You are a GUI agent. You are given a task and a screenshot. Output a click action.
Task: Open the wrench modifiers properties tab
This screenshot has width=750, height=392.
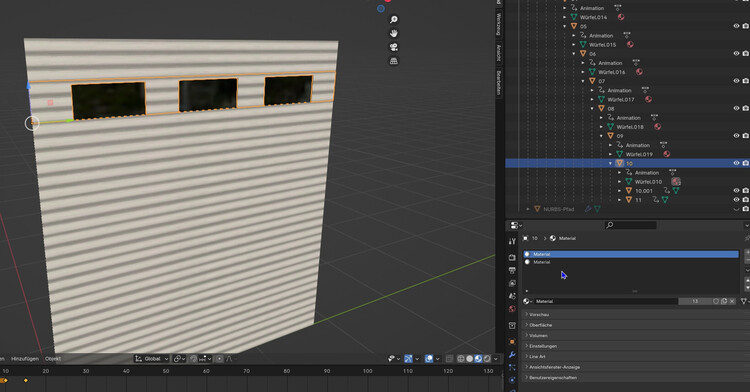[x=512, y=355]
